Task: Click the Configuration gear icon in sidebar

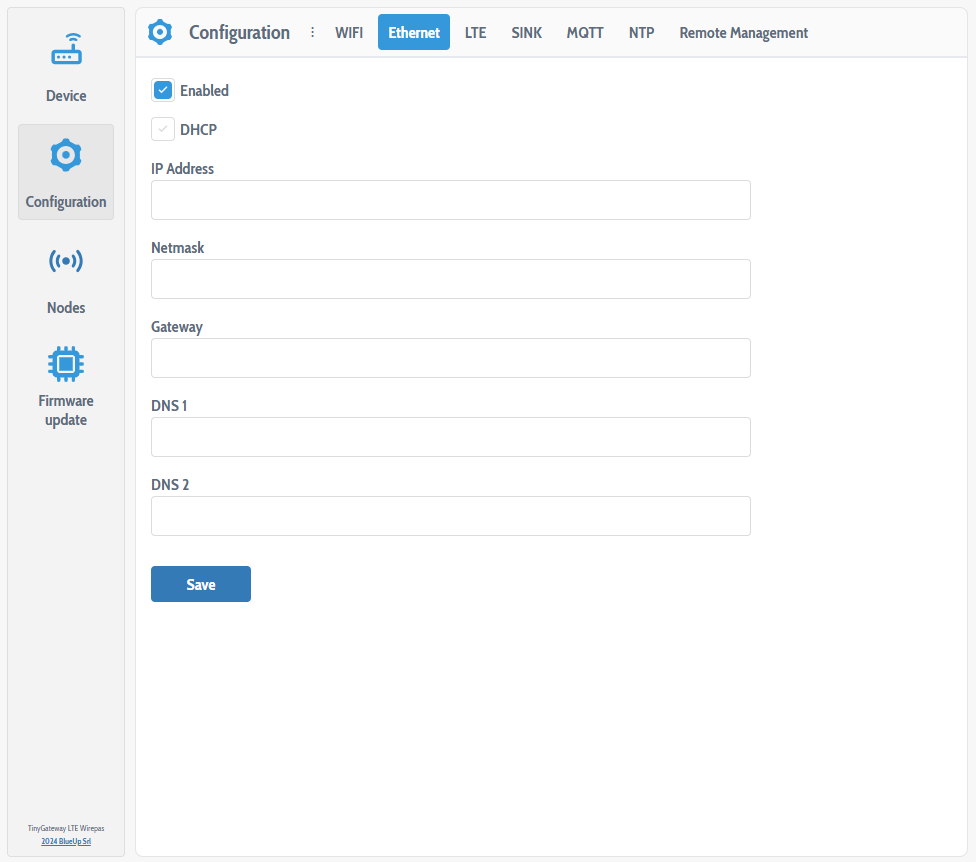Action: tap(66, 155)
